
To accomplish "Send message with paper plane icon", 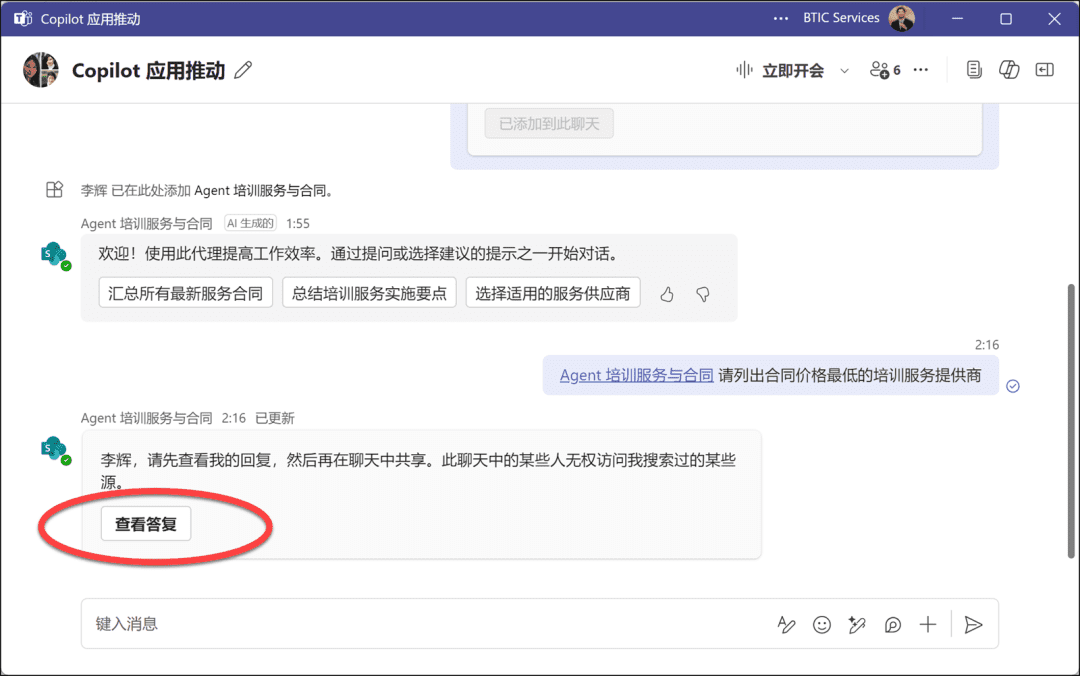I will [x=973, y=625].
